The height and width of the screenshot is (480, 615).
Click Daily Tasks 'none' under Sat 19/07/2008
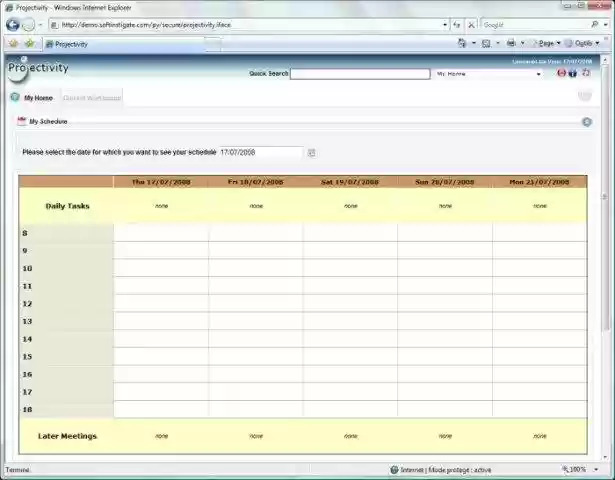click(x=351, y=206)
